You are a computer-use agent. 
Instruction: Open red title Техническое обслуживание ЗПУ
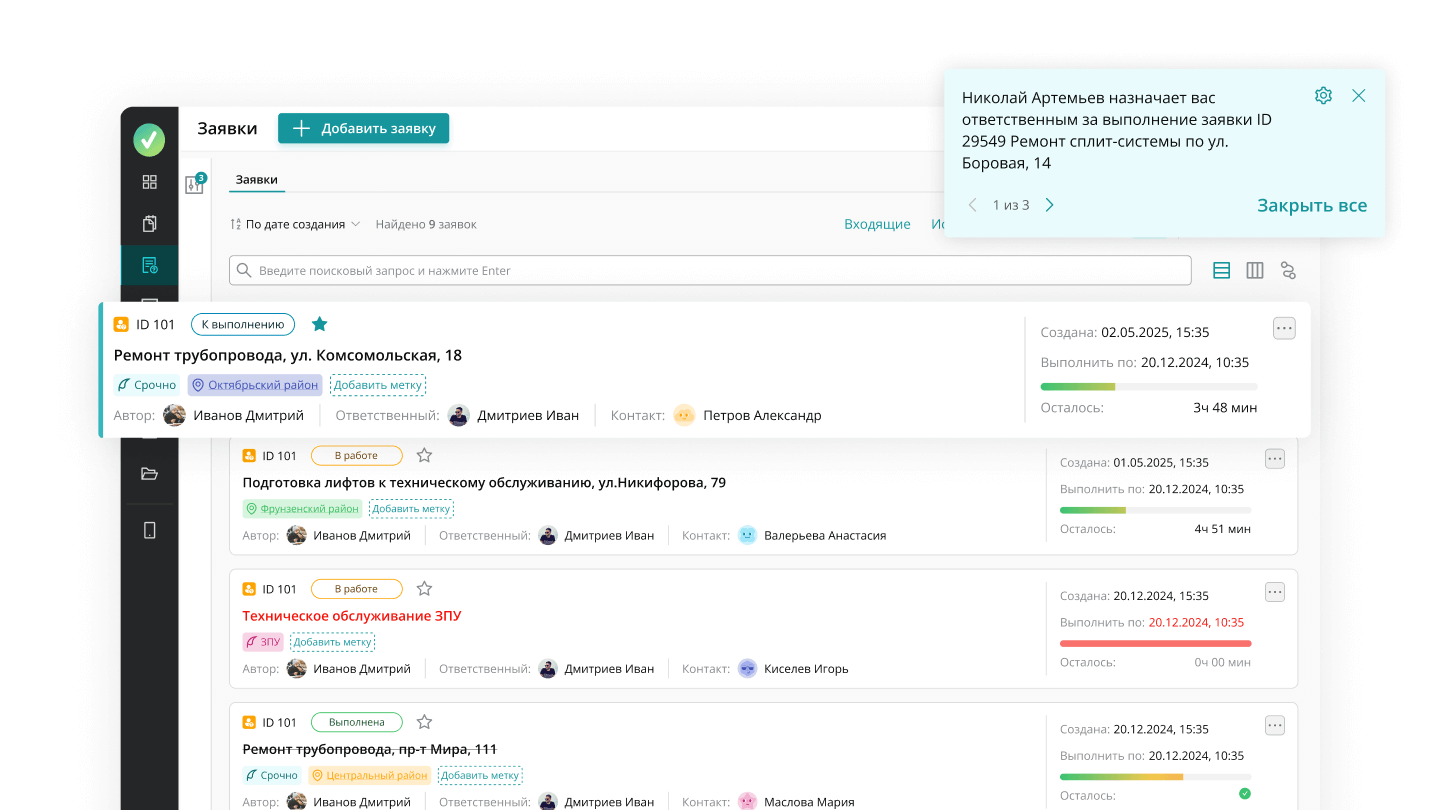[x=352, y=616]
